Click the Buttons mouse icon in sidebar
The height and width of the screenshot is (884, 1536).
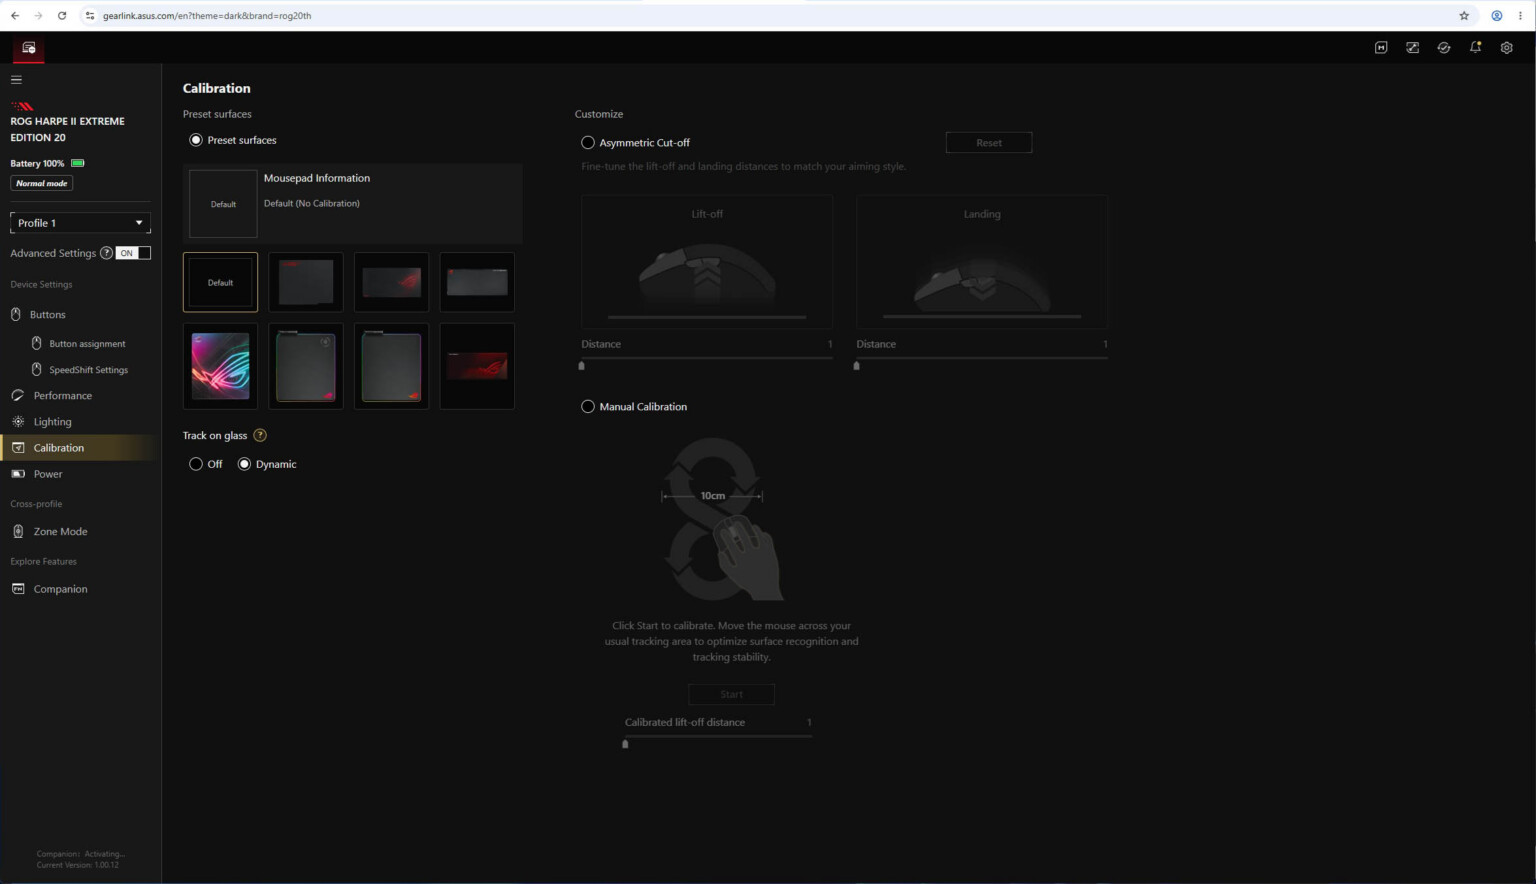point(16,314)
